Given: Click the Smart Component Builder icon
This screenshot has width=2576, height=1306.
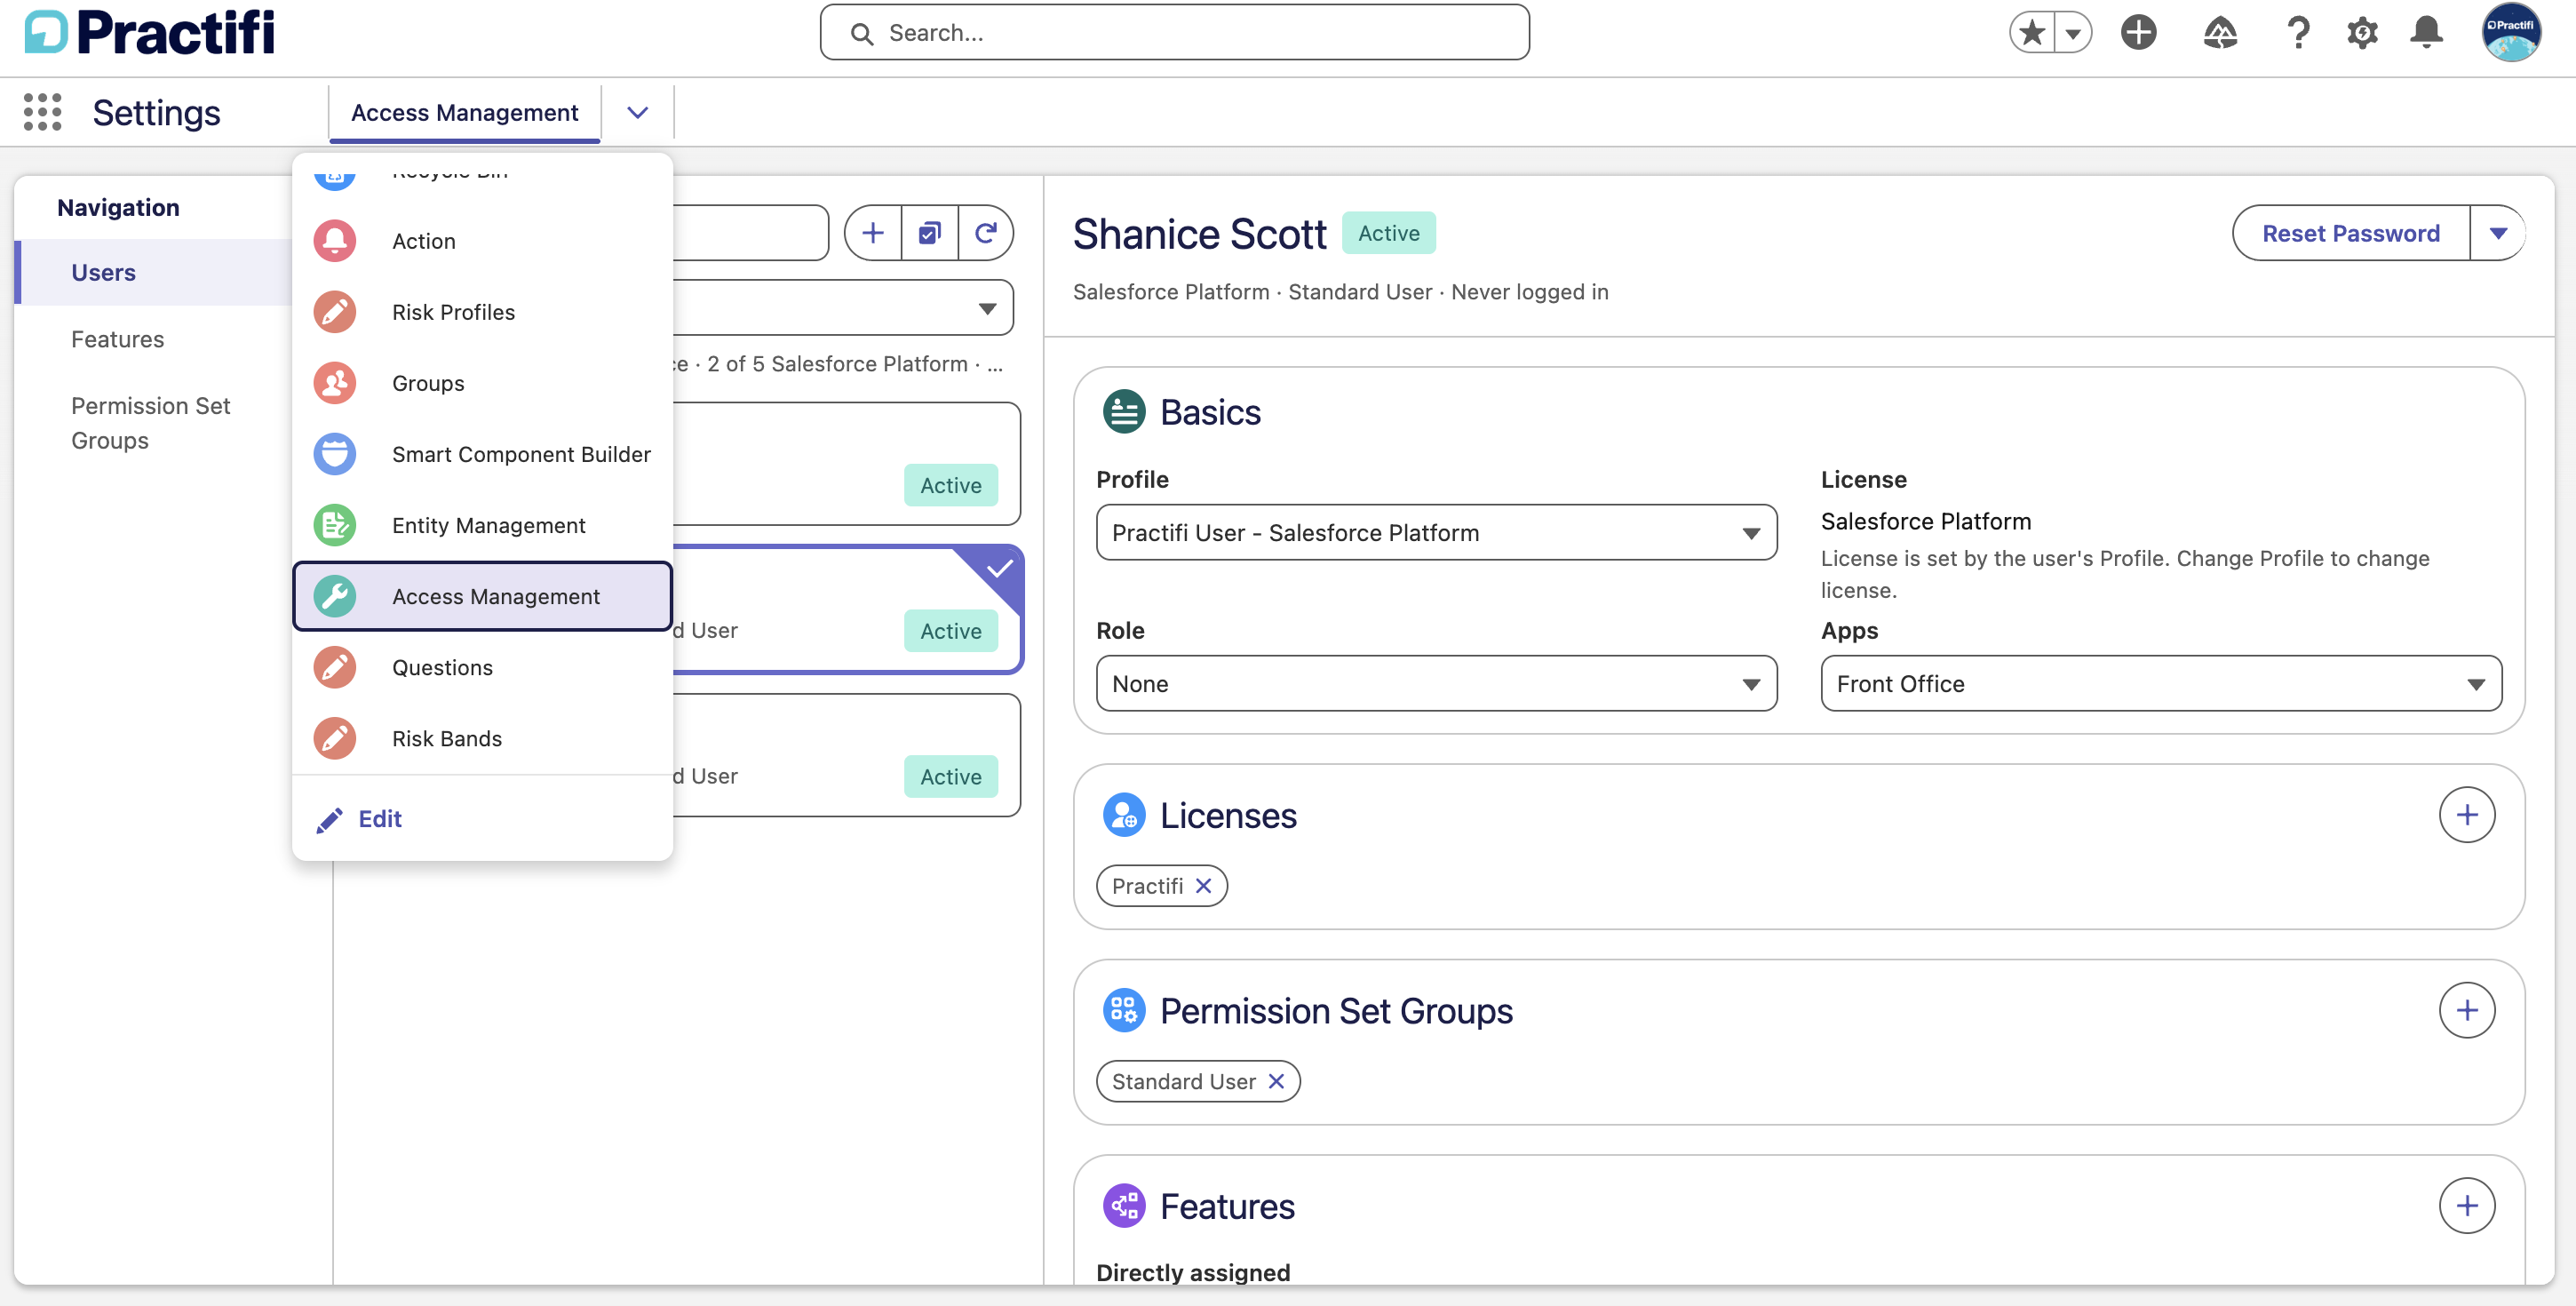Looking at the screenshot, I should click(x=335, y=454).
